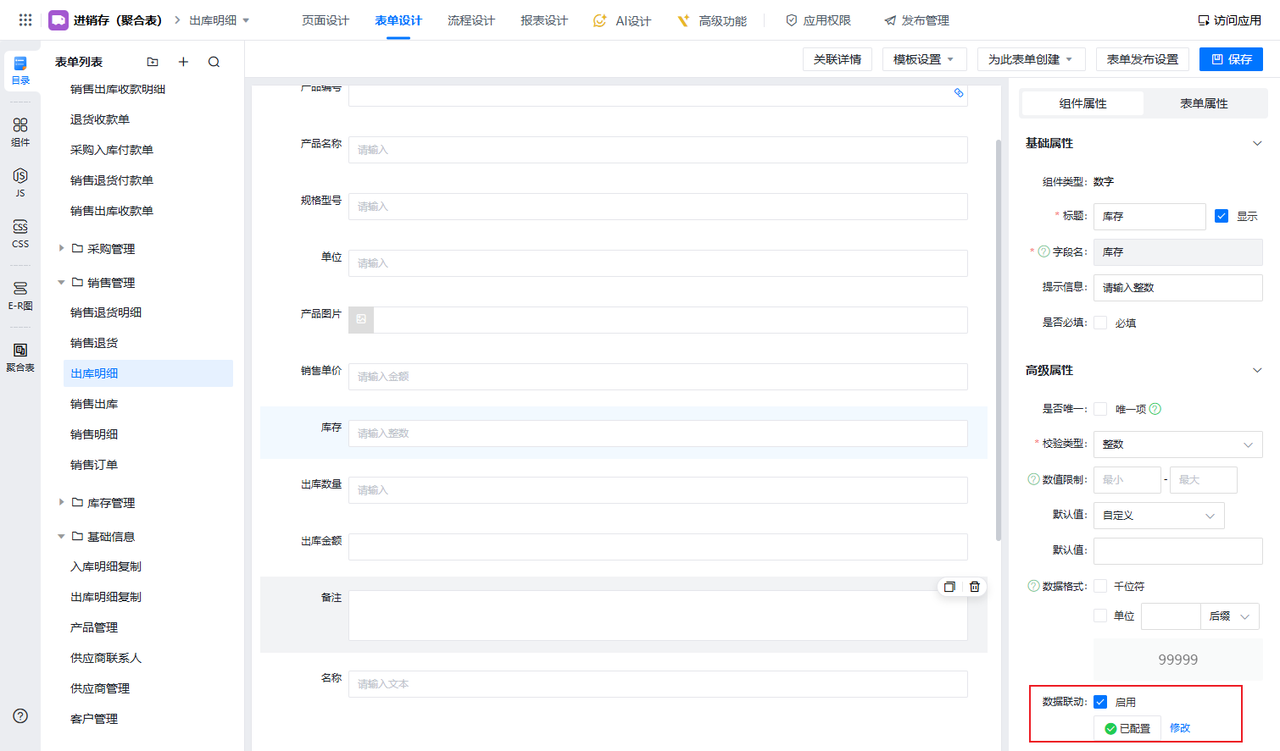This screenshot has width=1280, height=751.
Task: Copy the 备注 field with duplicate icon
Action: [950, 587]
